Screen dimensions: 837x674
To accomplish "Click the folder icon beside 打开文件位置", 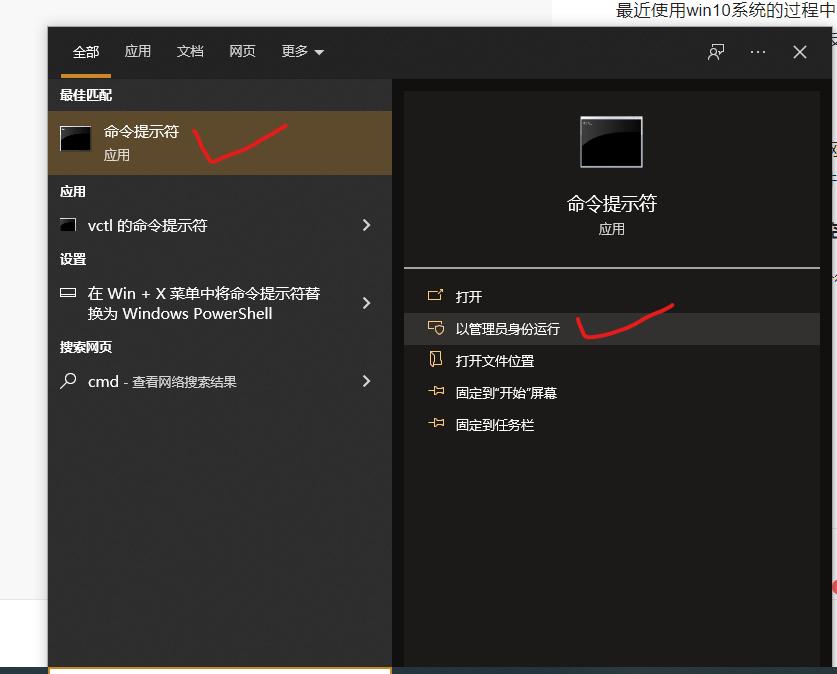I will [435, 360].
